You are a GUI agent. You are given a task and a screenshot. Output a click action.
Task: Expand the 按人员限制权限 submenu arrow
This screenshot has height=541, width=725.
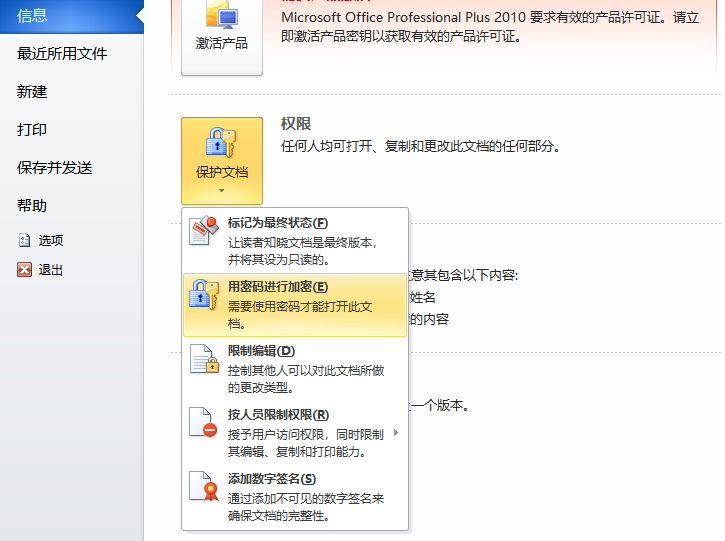click(x=396, y=433)
